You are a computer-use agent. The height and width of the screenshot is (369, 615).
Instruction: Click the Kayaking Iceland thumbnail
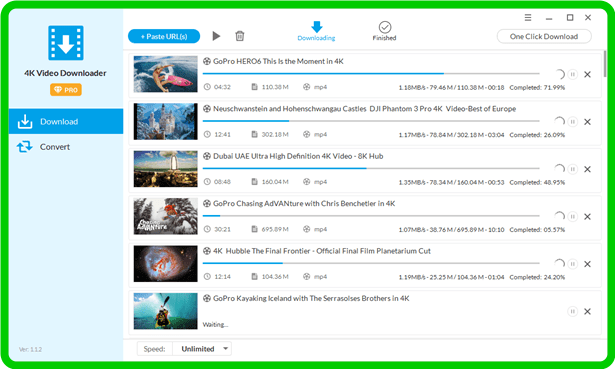point(166,311)
